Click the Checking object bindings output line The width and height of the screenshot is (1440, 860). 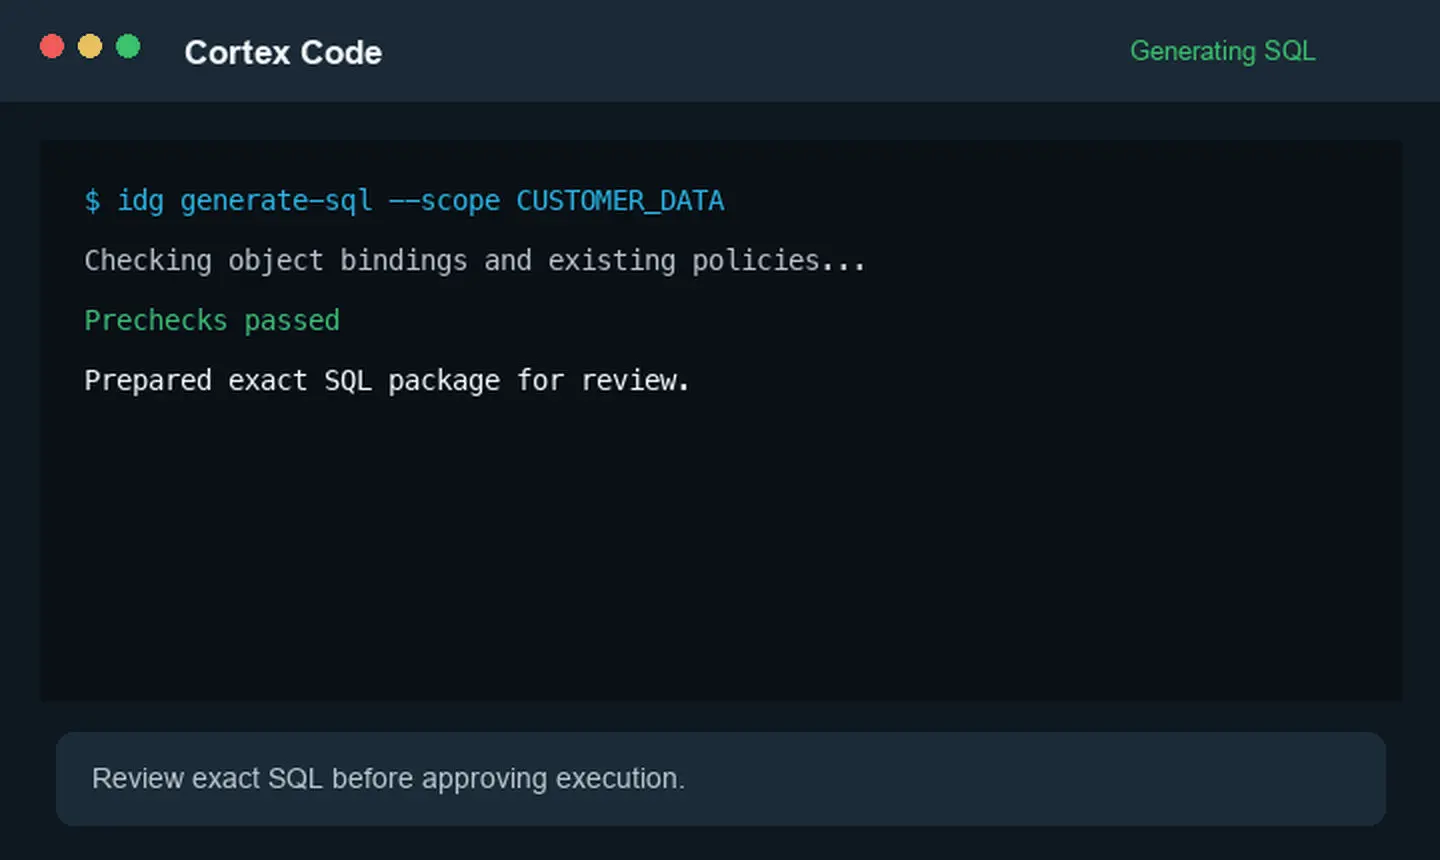[x=475, y=261]
